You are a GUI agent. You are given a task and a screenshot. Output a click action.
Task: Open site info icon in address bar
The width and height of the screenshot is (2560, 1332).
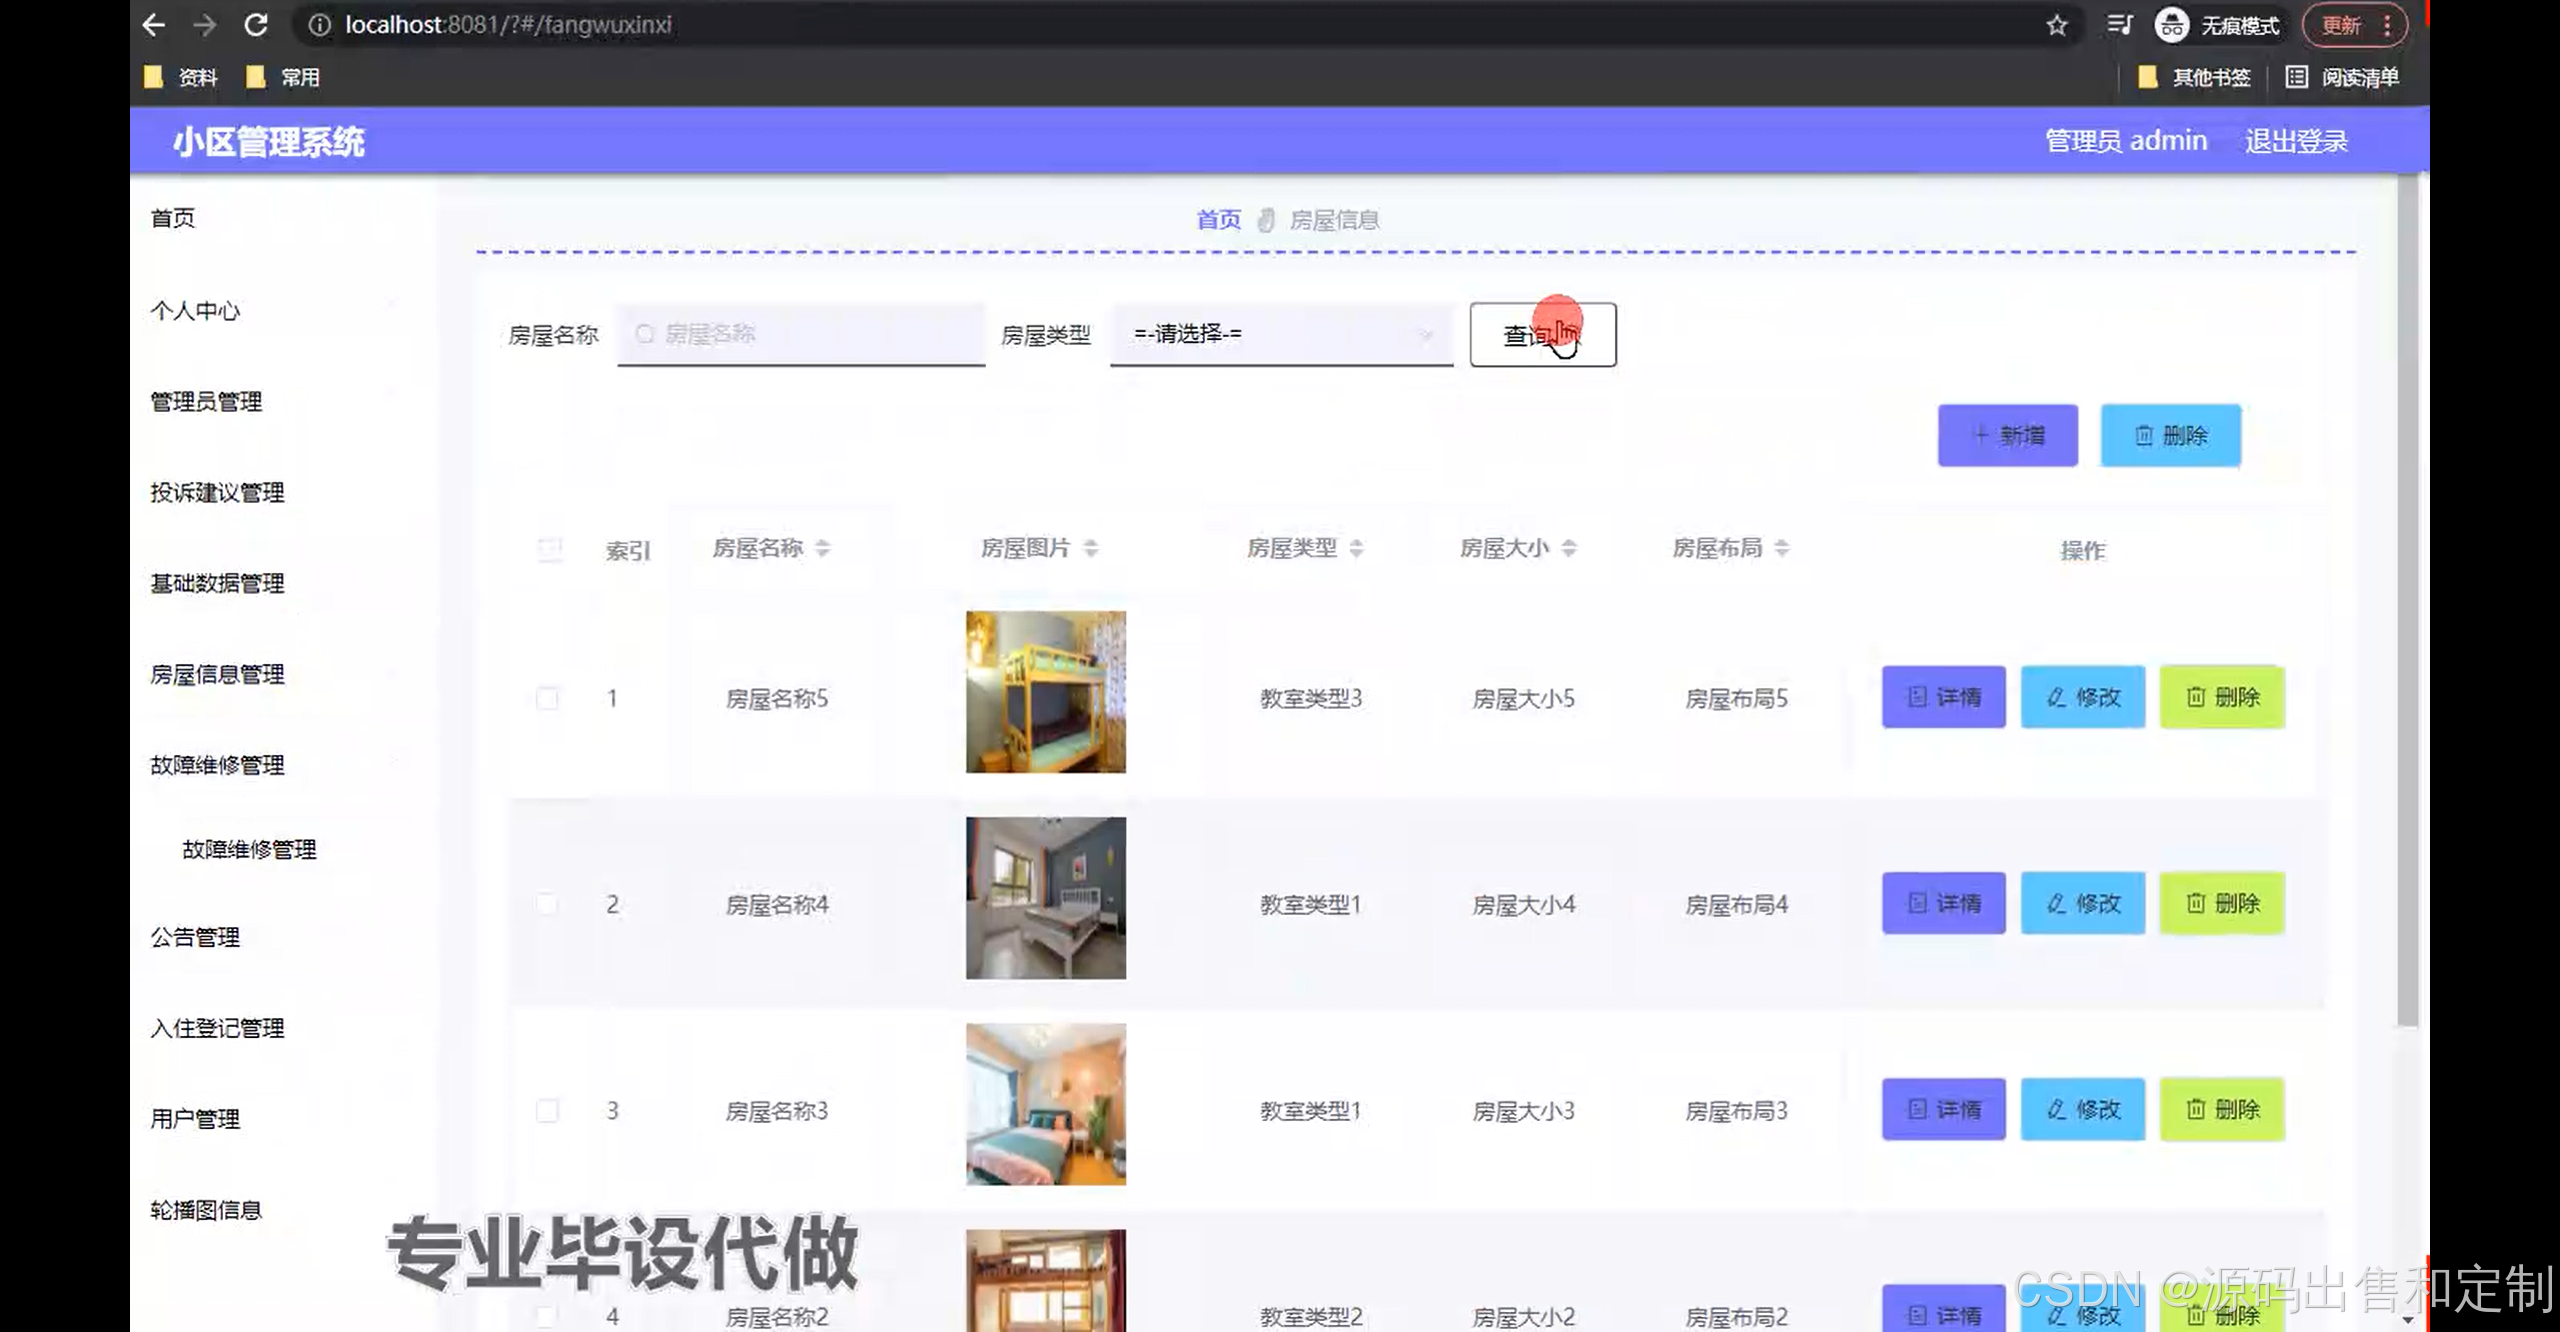(x=319, y=25)
